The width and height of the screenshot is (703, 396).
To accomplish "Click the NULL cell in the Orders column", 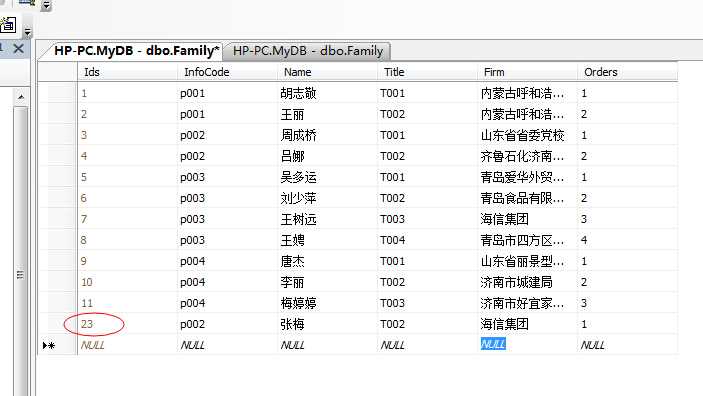I will point(627,345).
